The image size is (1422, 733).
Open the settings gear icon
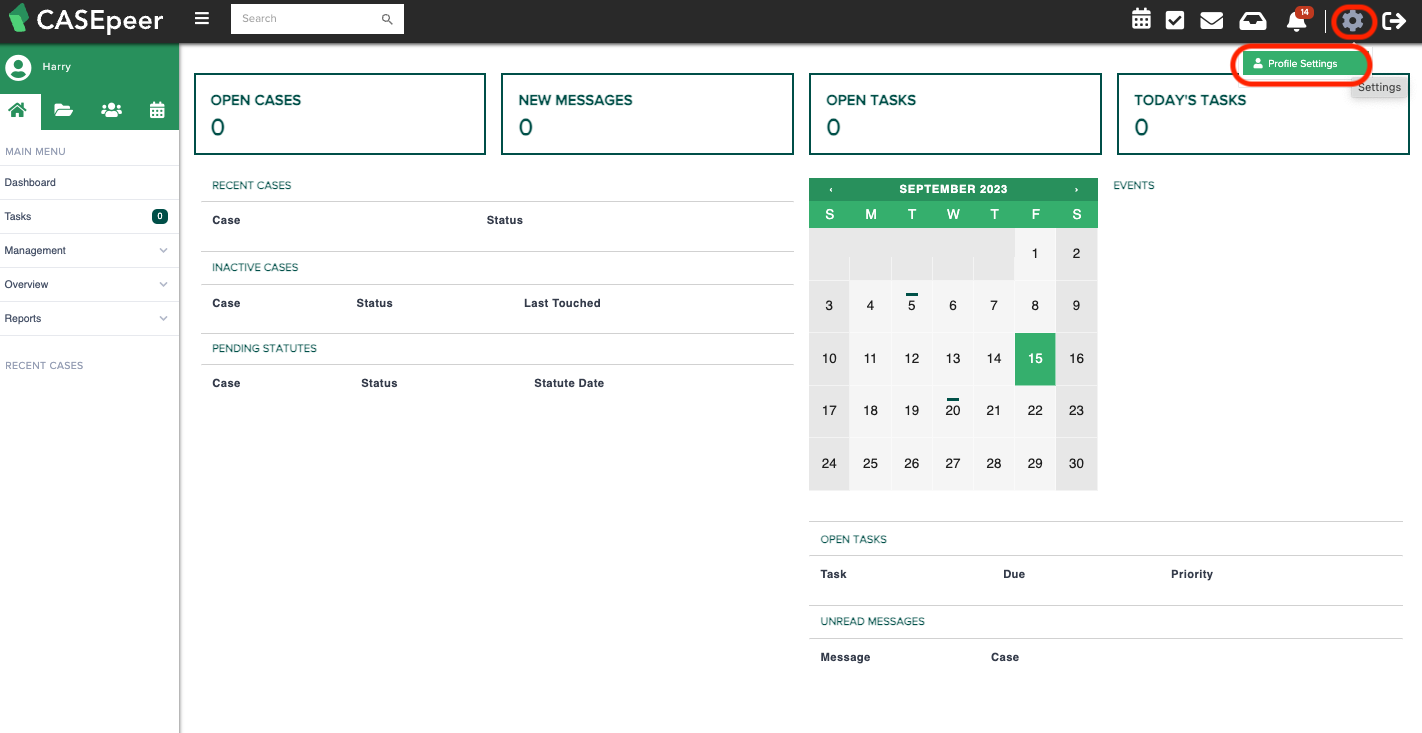1352,20
